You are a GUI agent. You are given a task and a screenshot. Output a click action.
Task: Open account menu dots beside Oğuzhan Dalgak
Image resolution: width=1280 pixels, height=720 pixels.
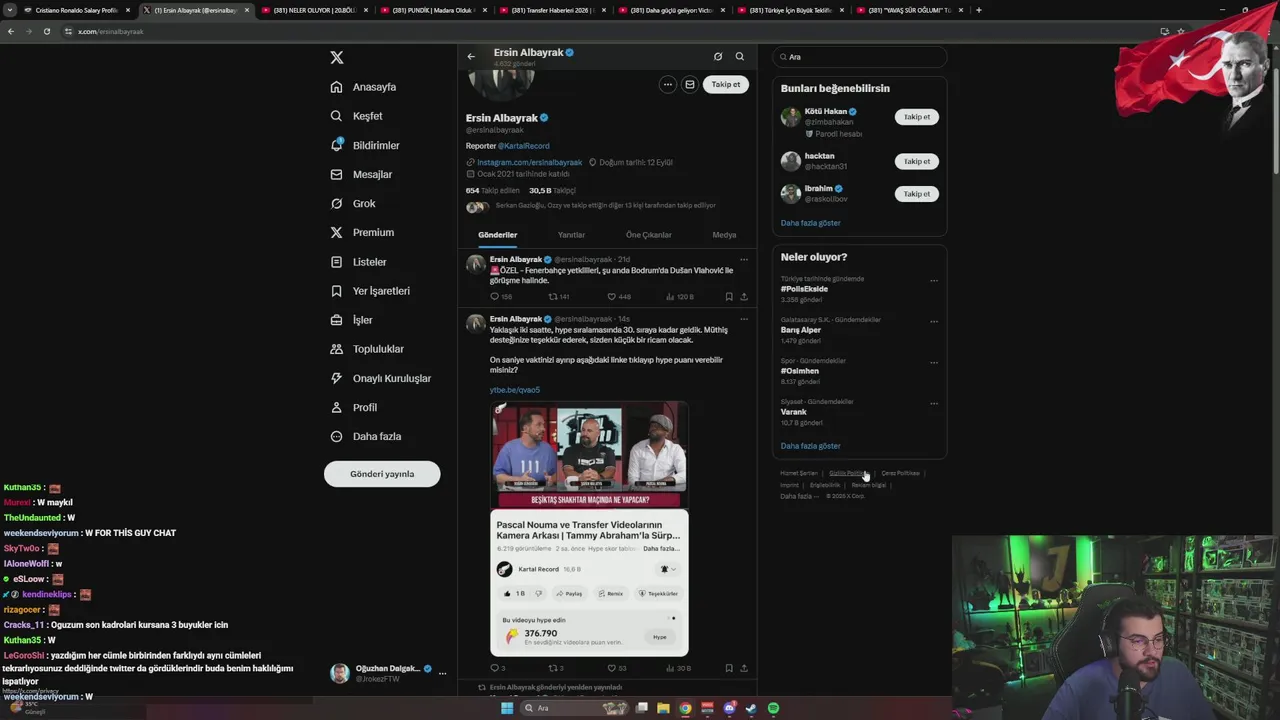[x=442, y=673]
